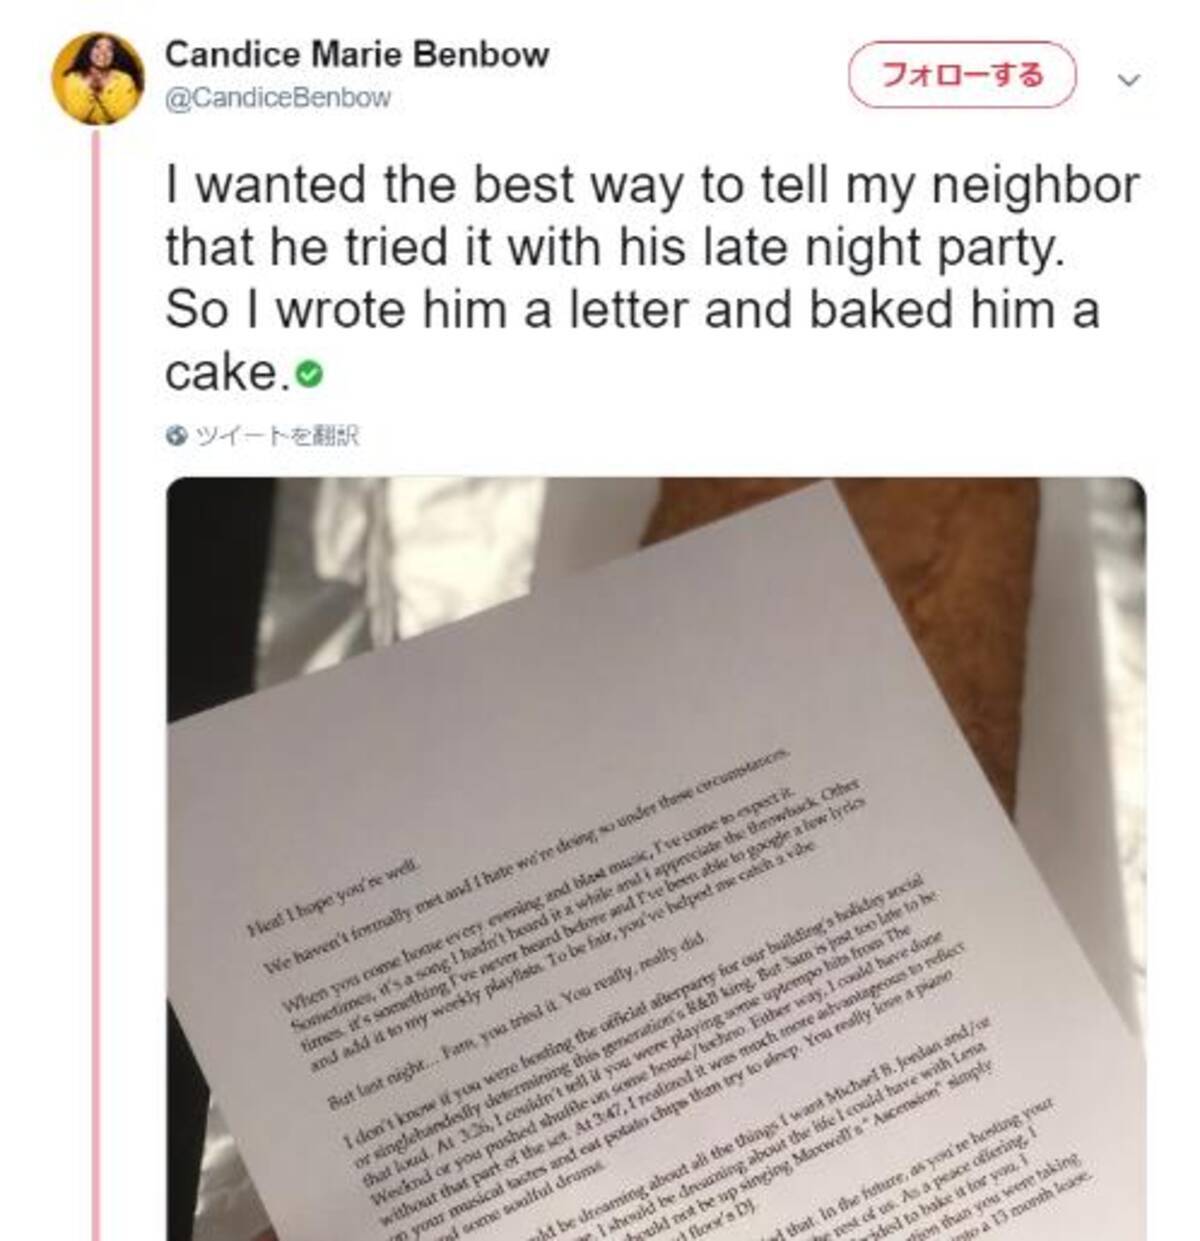Click the tweet line "So I wrote him a letter"
The image size is (1200, 1241).
pyautogui.click(x=632, y=310)
